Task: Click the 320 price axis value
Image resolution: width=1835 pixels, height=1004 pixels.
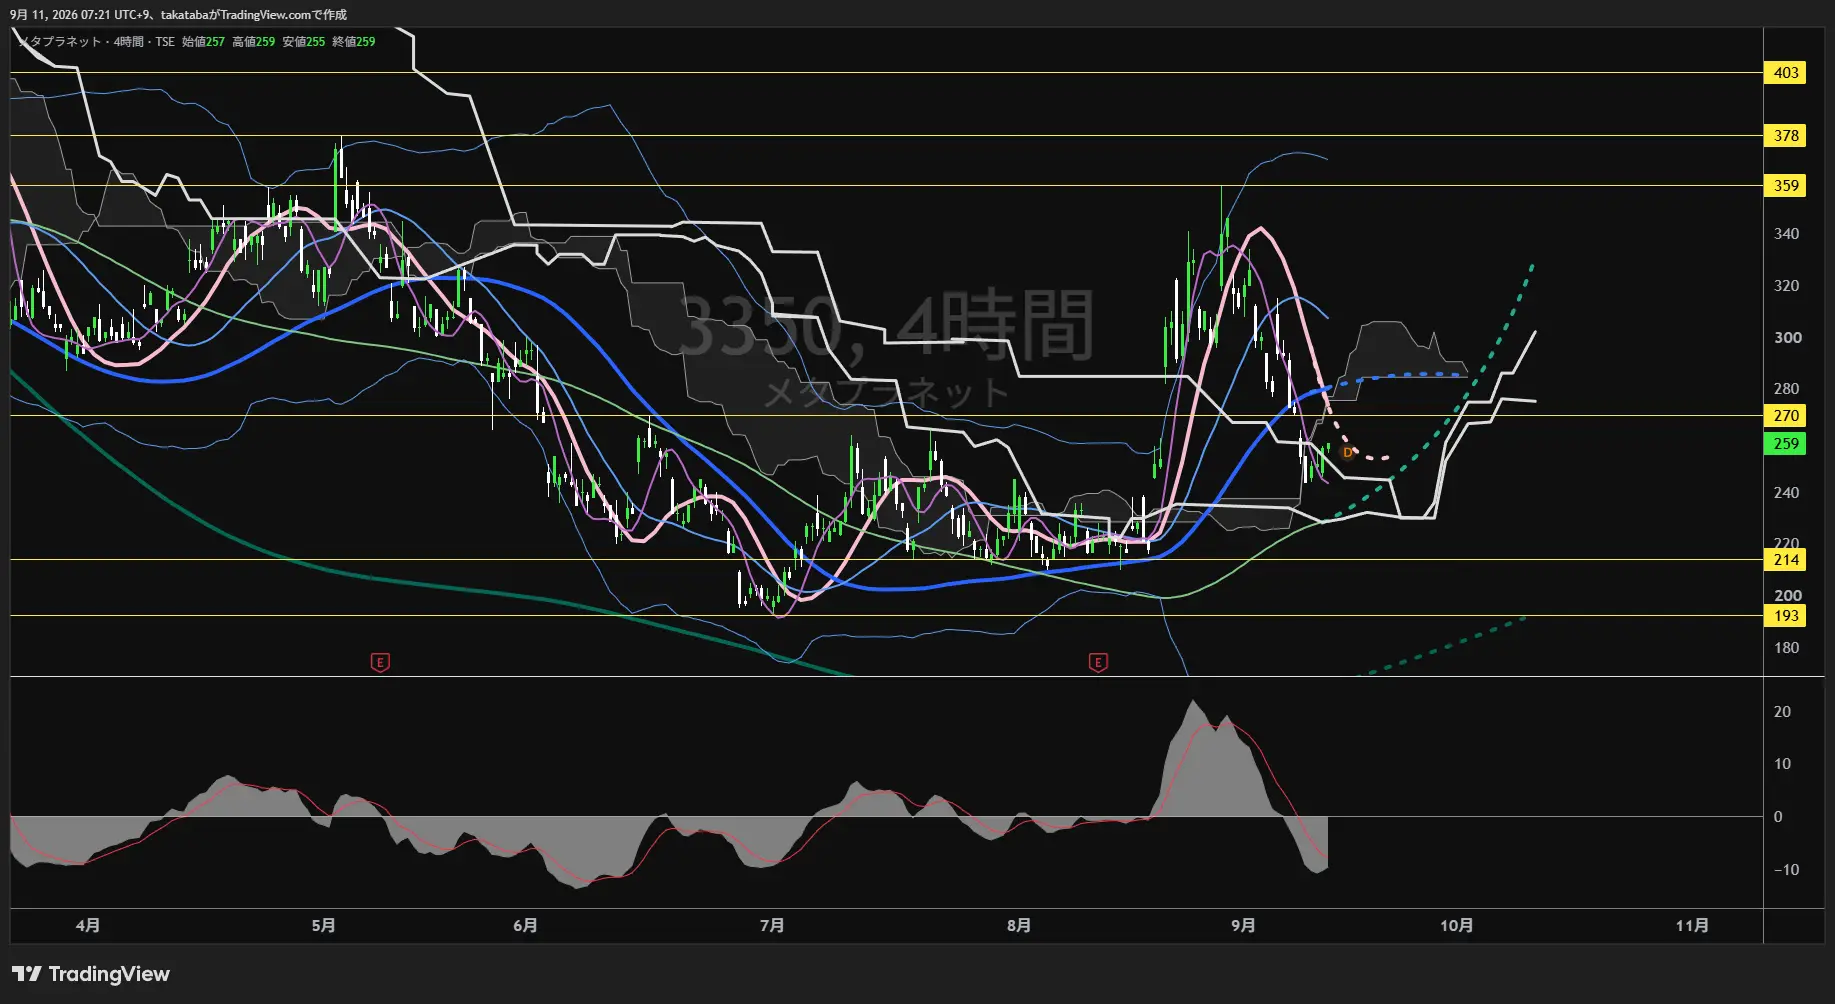Action: (1786, 286)
